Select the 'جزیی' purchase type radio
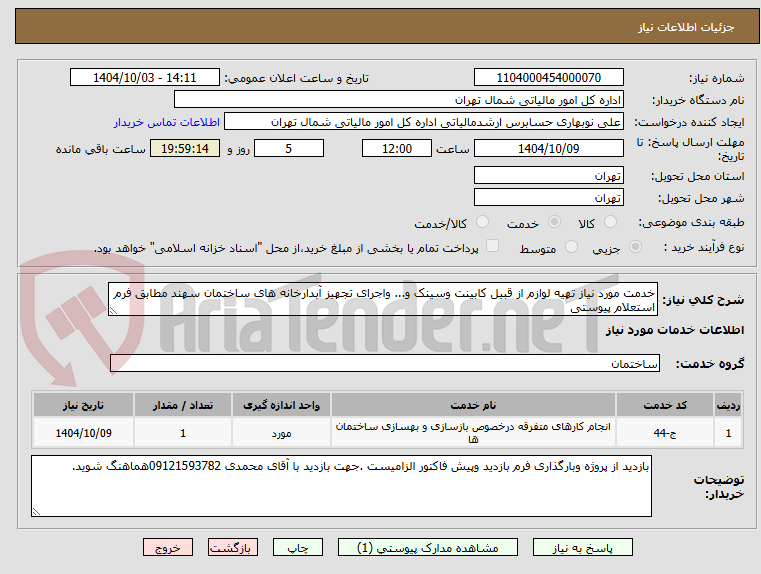Screen dimensions: 761x574 [x=635, y=247]
